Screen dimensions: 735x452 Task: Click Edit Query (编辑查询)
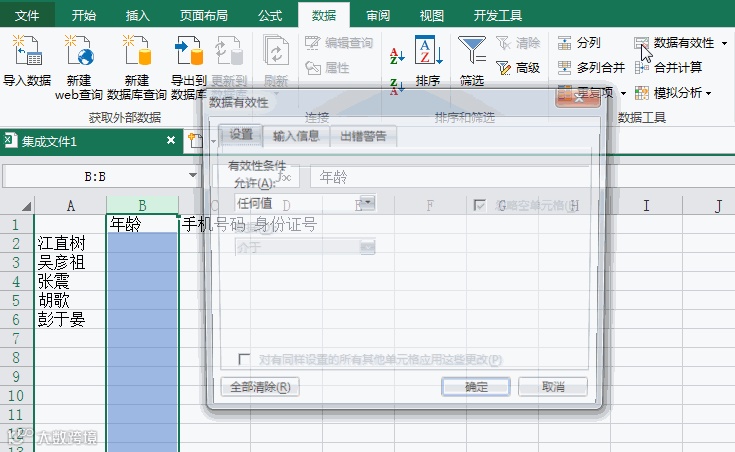click(339, 43)
